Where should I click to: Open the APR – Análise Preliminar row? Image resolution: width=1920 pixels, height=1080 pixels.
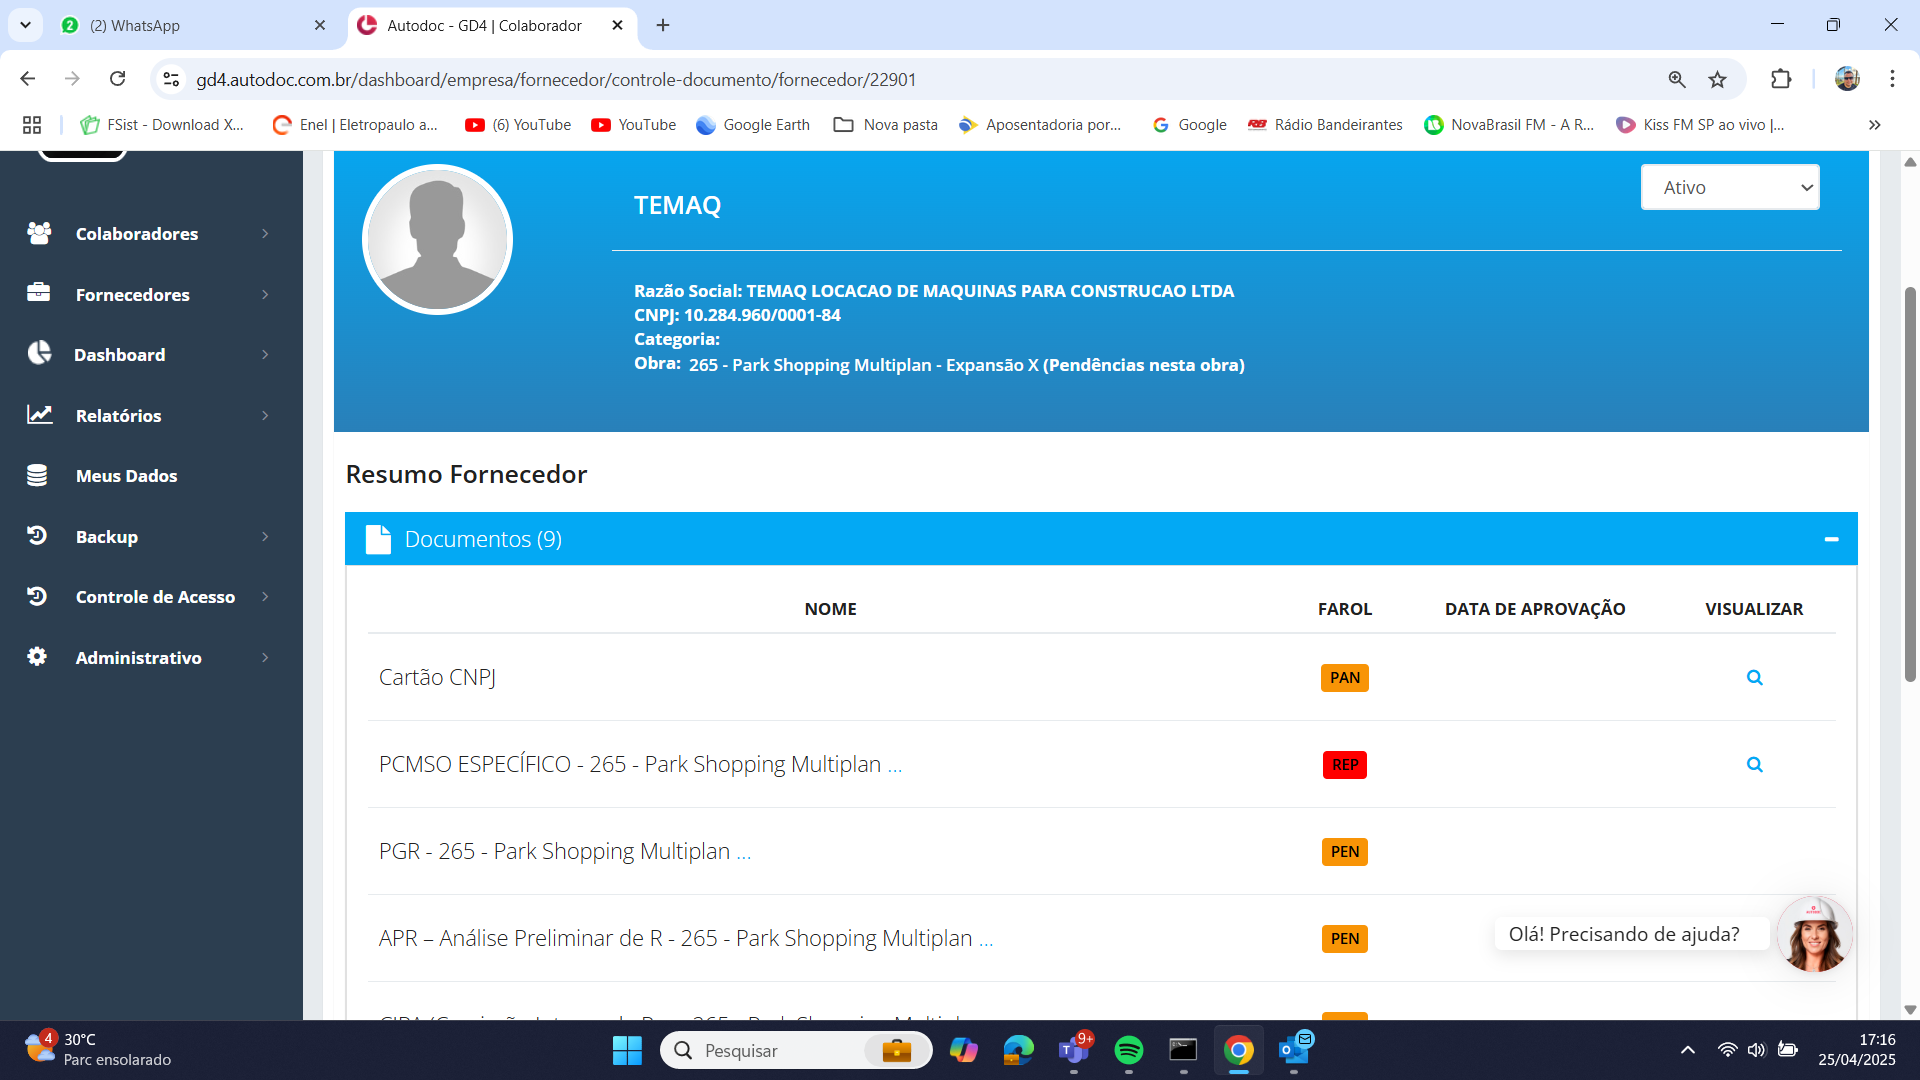1101,938
